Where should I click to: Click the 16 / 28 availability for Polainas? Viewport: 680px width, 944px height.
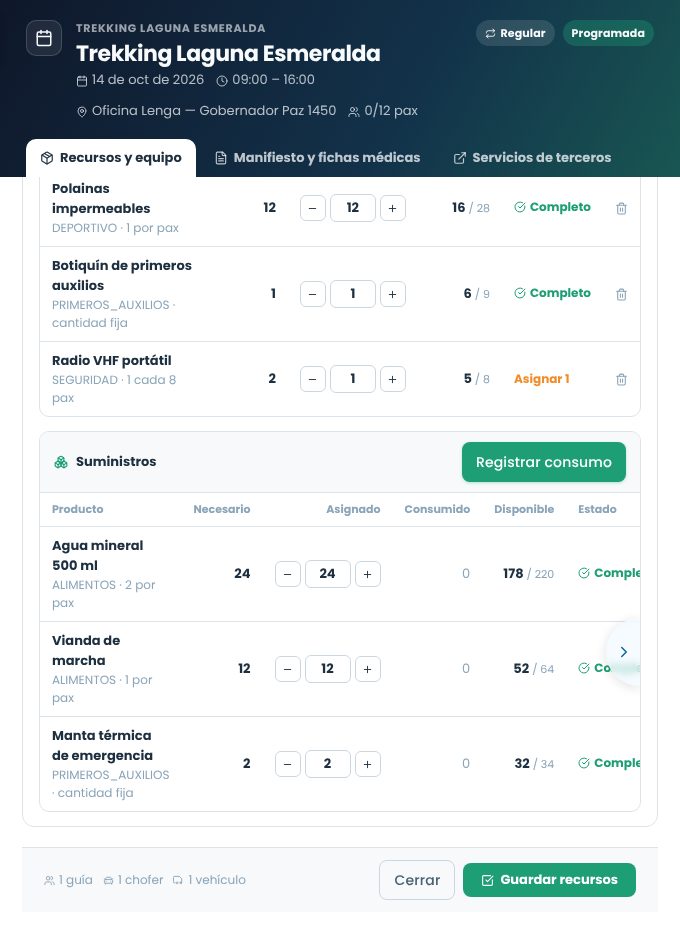(471, 208)
